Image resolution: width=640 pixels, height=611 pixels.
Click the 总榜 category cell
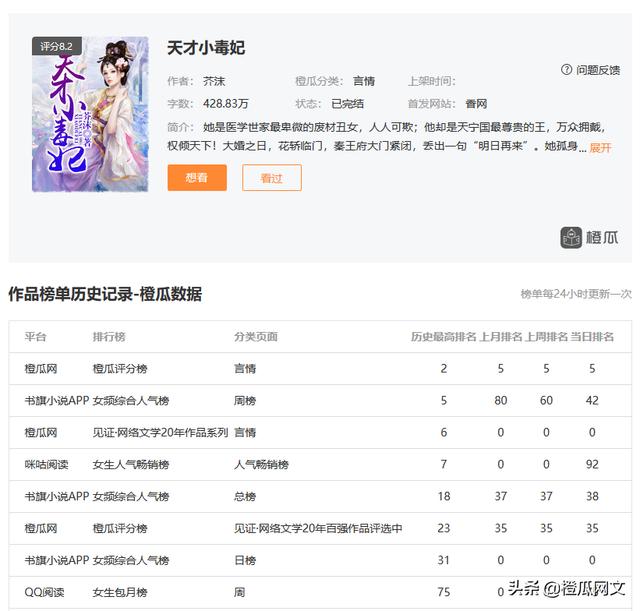point(245,496)
